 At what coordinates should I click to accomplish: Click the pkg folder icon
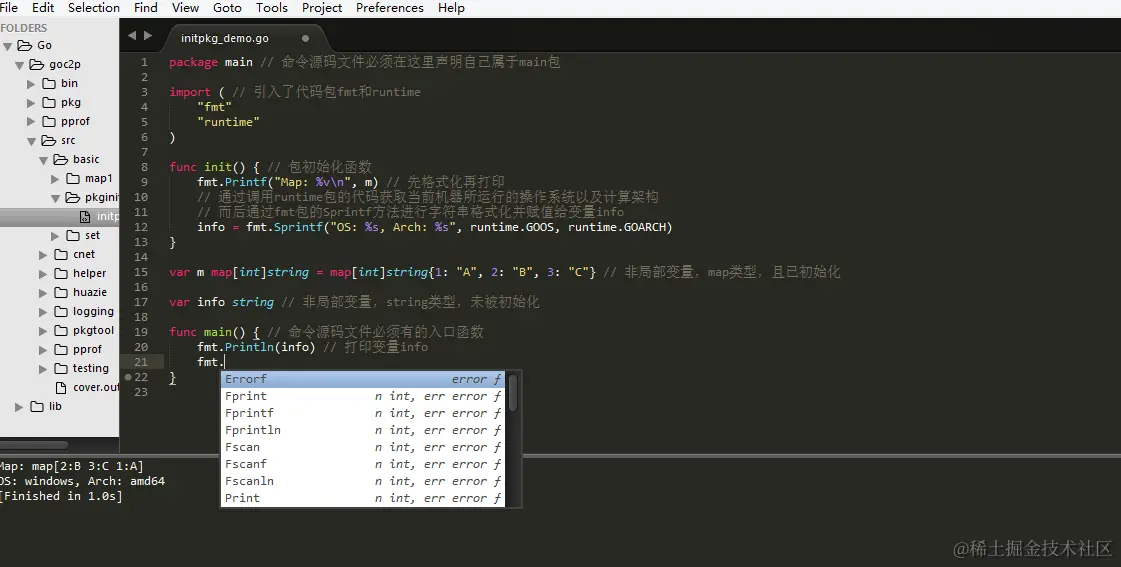49,103
